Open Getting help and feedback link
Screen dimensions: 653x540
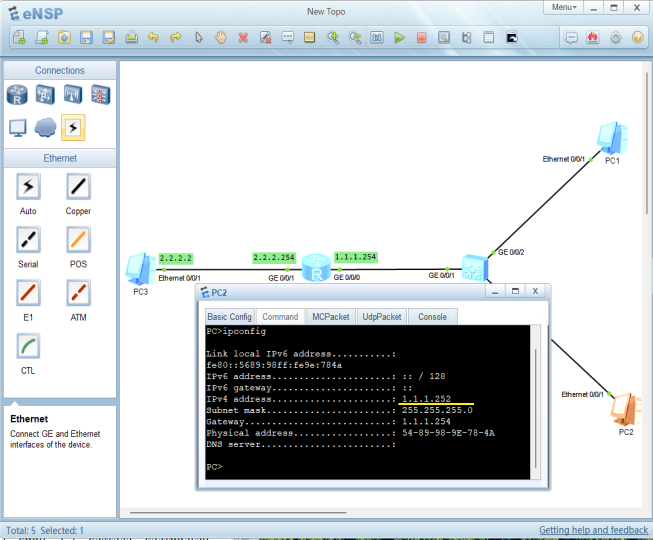(x=593, y=530)
